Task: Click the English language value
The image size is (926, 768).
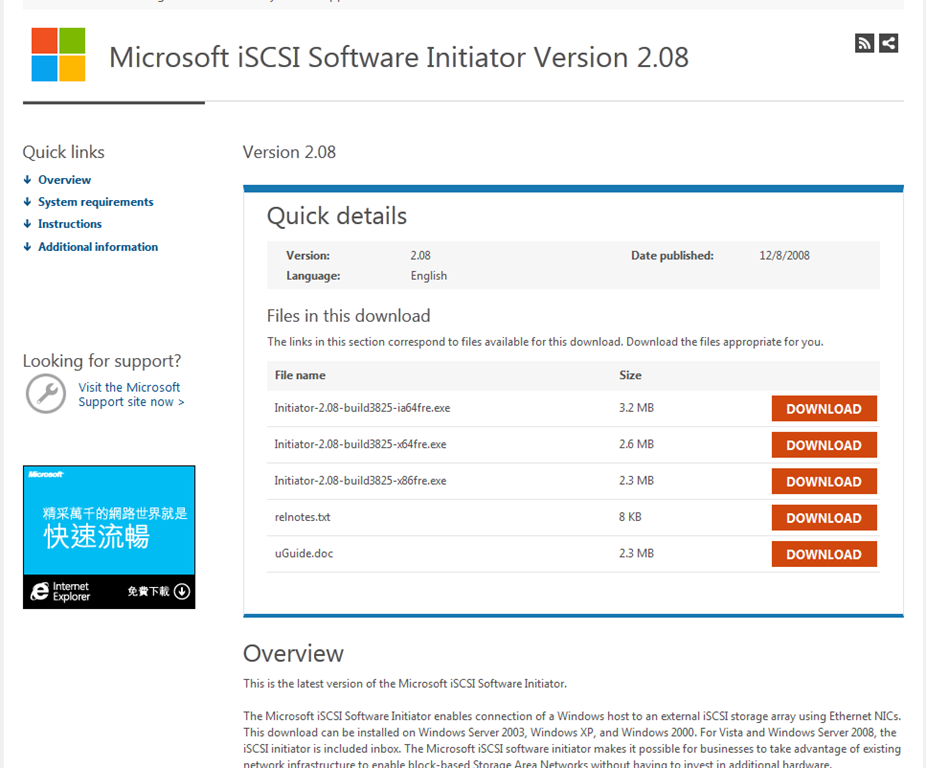Action: [429, 276]
